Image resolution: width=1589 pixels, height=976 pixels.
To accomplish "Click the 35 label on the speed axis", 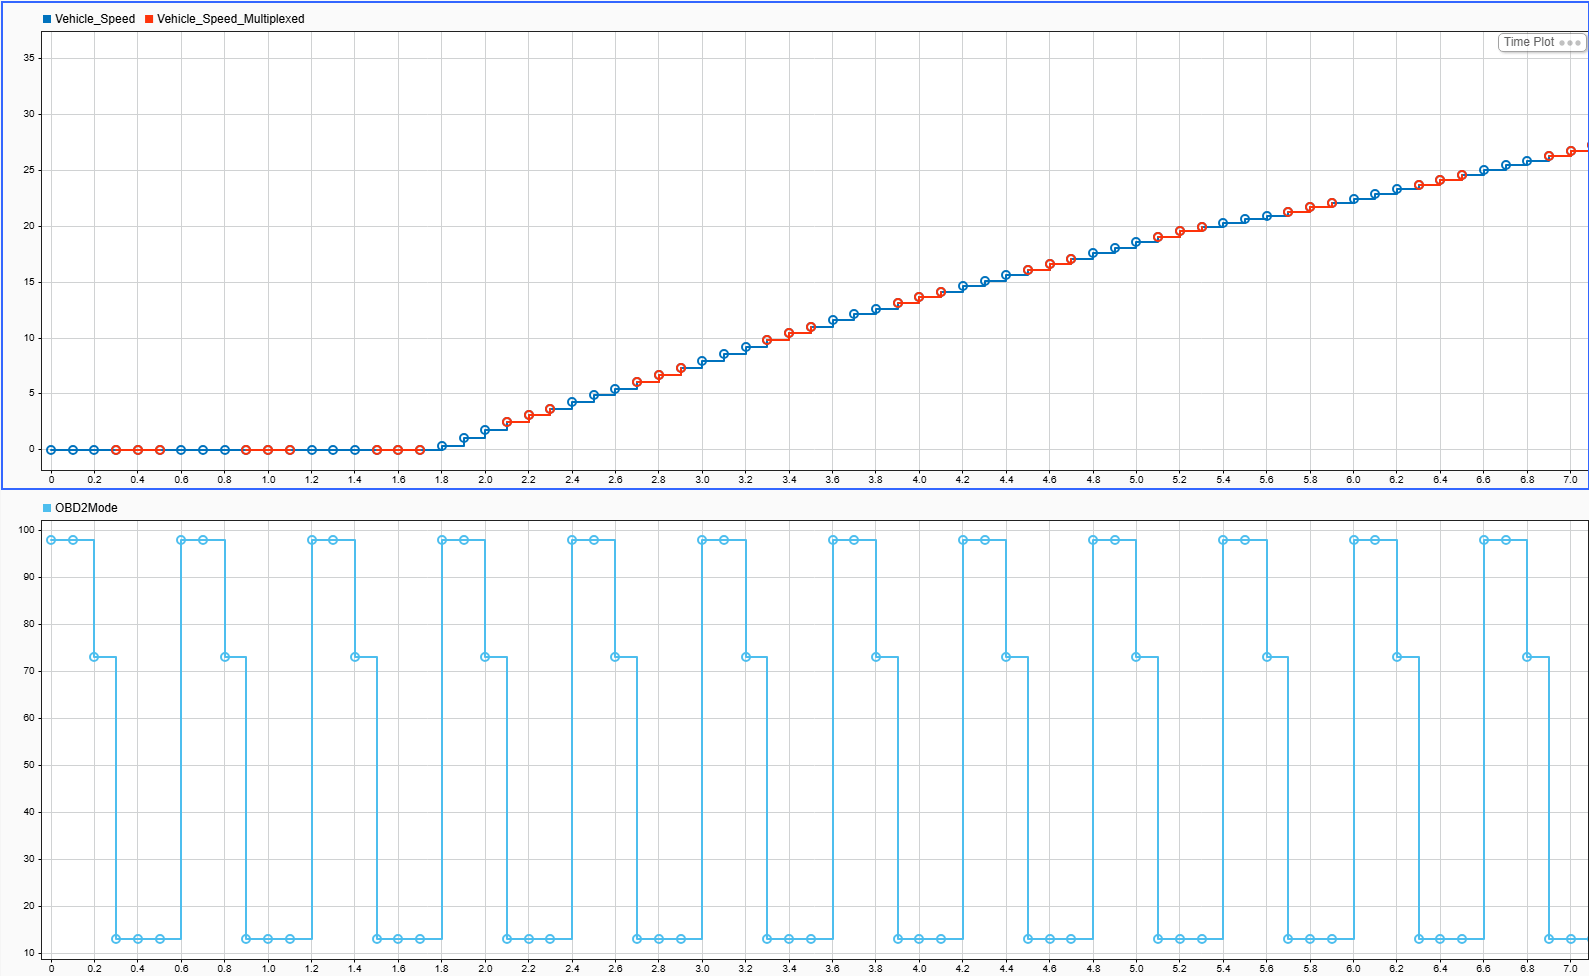I will [29, 58].
